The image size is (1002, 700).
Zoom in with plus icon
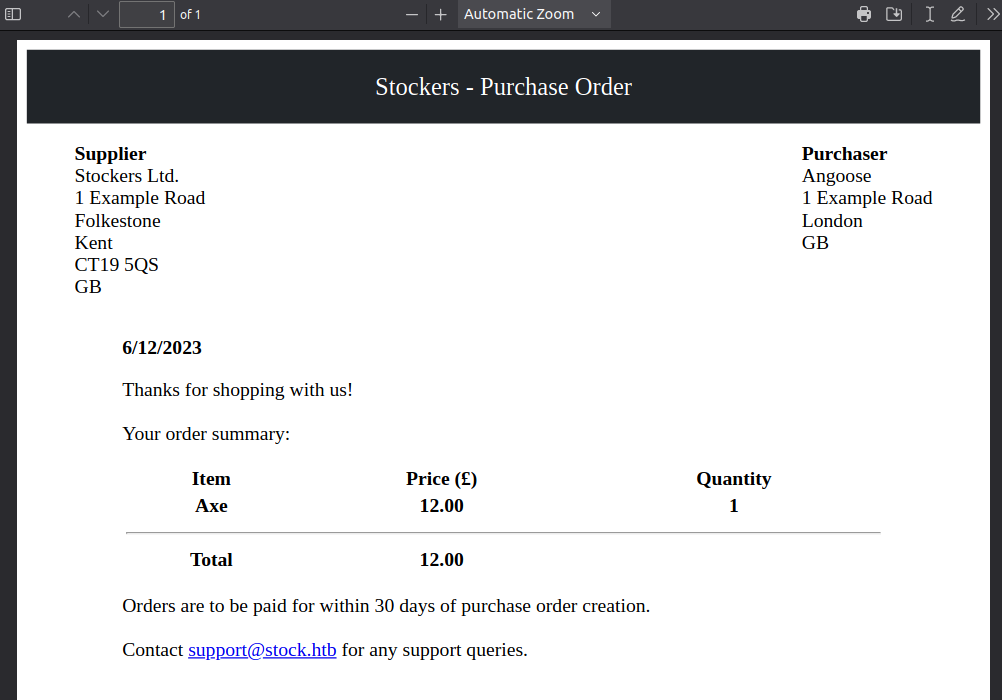point(440,14)
